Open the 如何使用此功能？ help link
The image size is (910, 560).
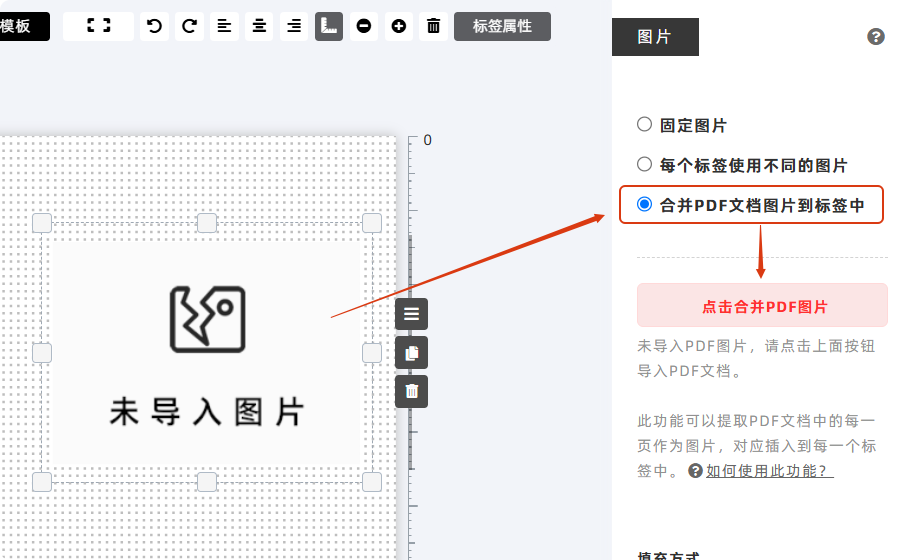click(x=770, y=471)
